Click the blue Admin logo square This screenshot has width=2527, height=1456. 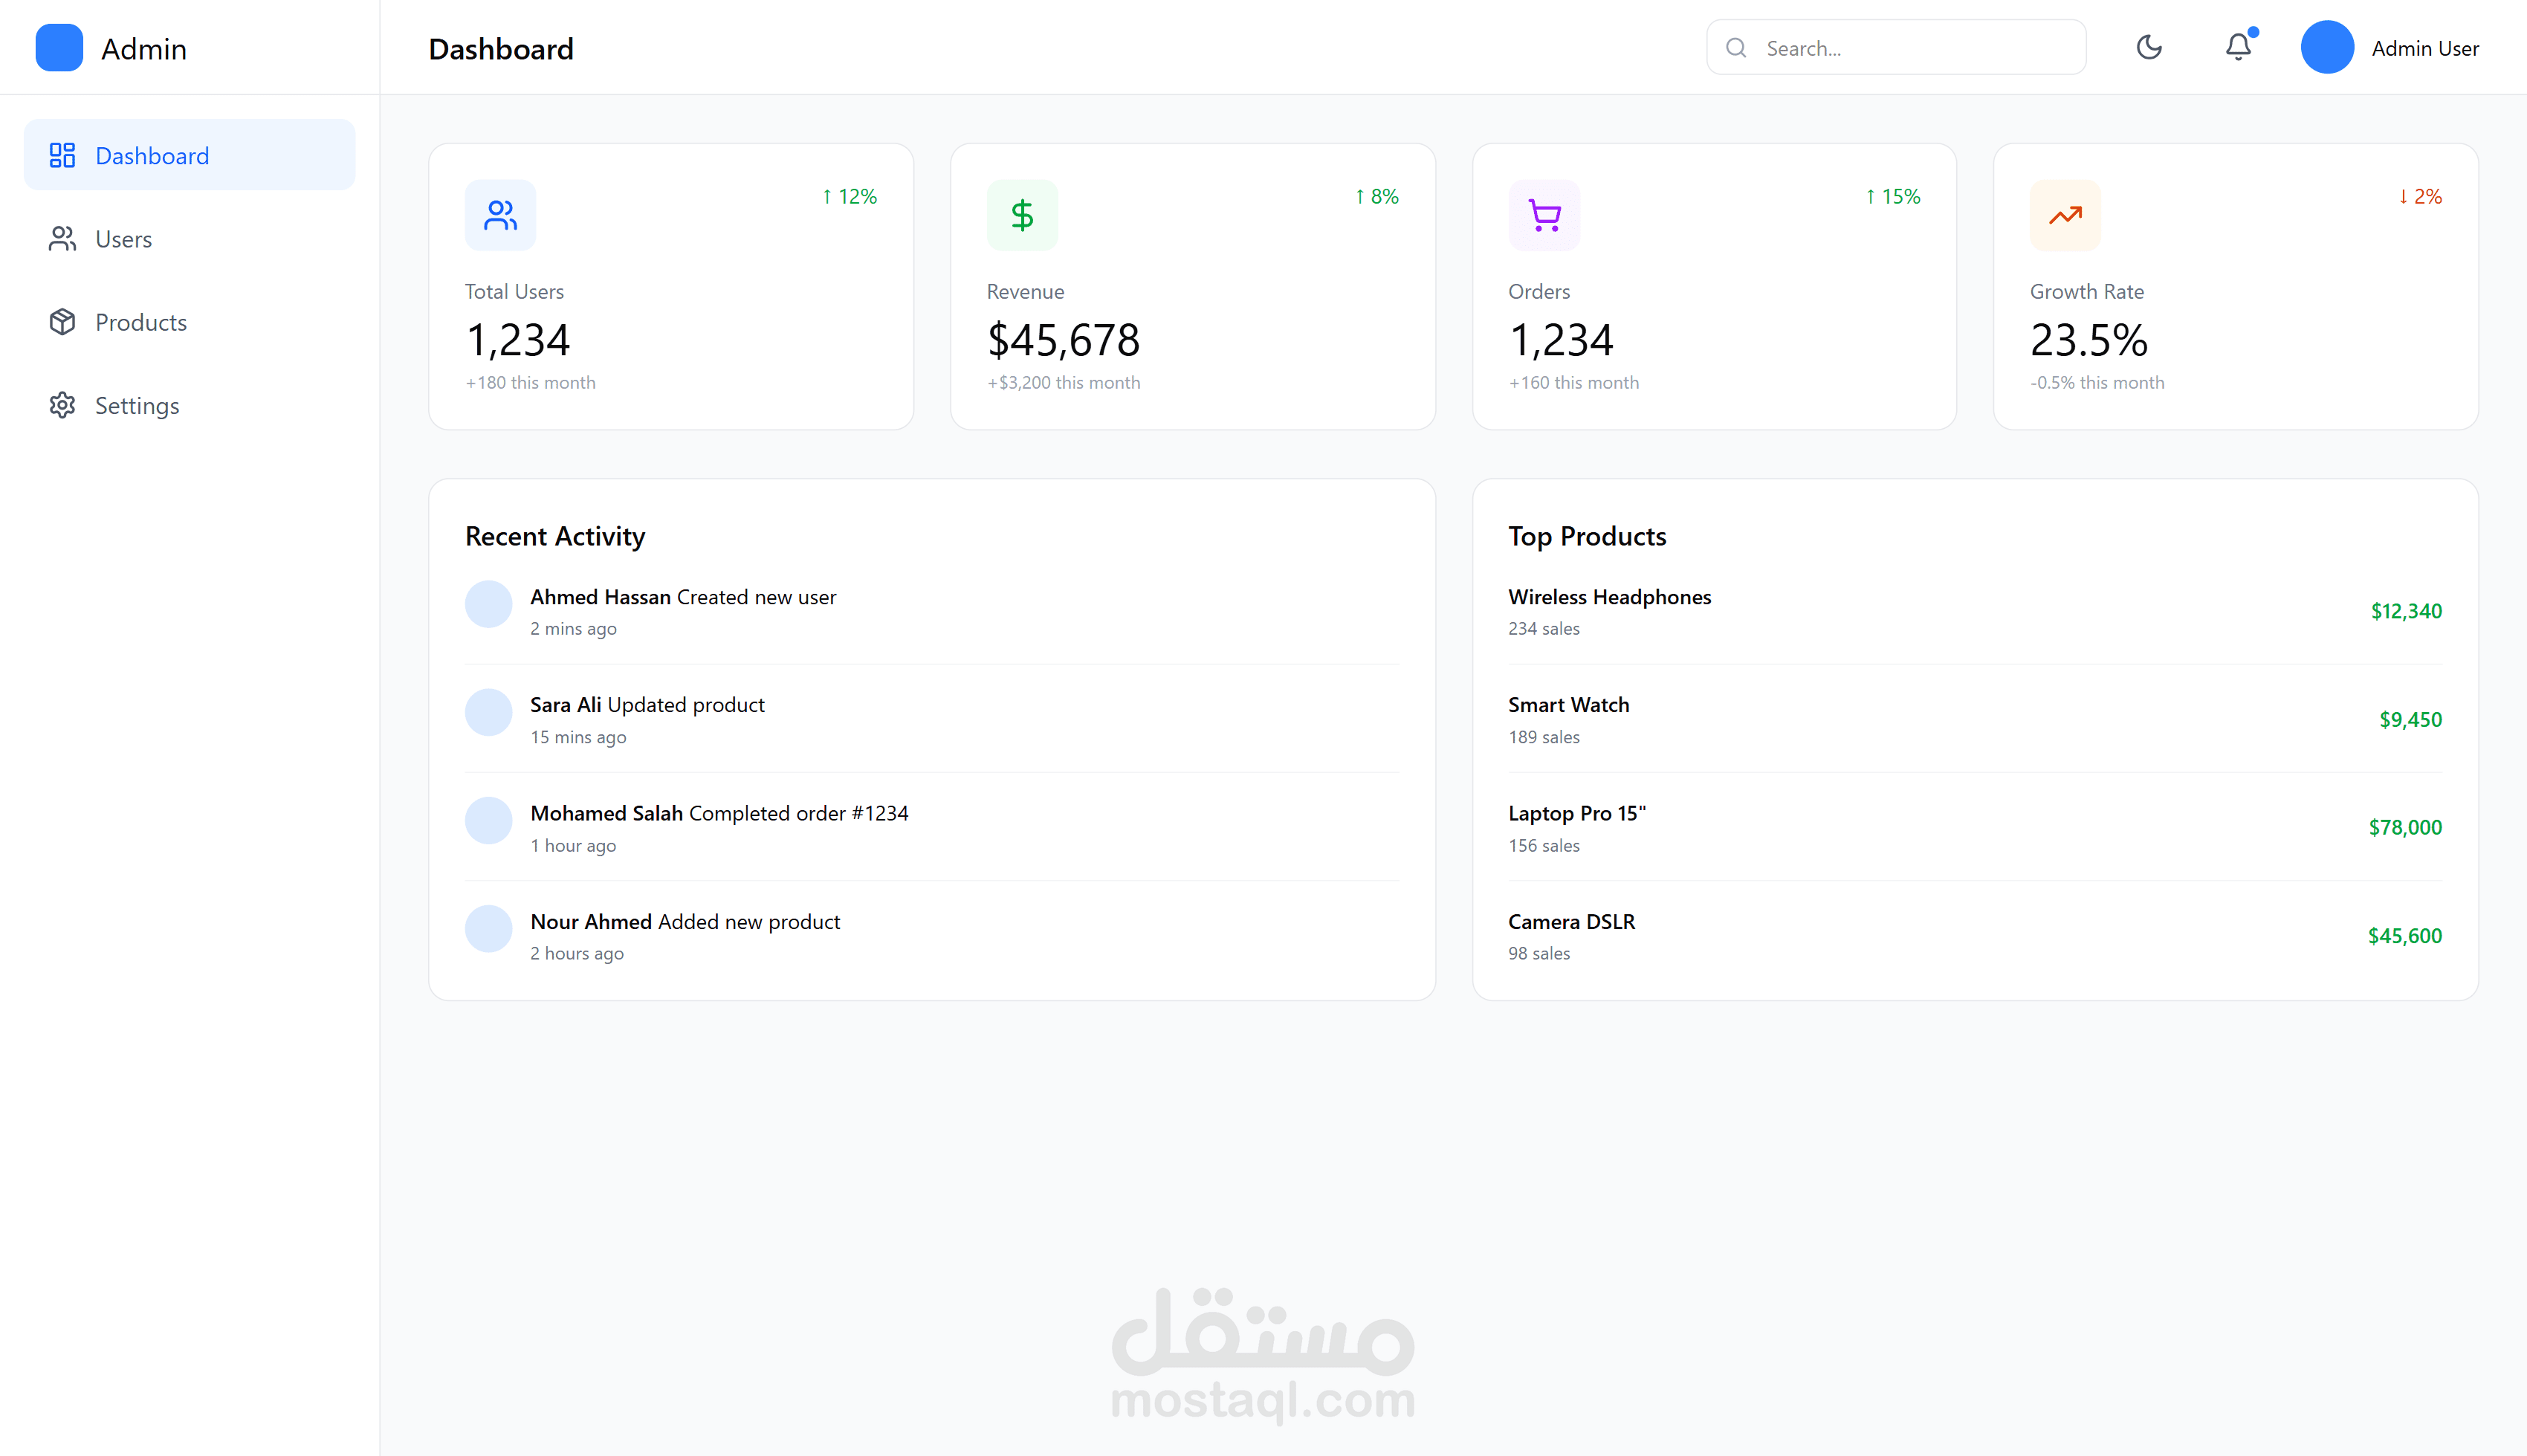pos(59,48)
